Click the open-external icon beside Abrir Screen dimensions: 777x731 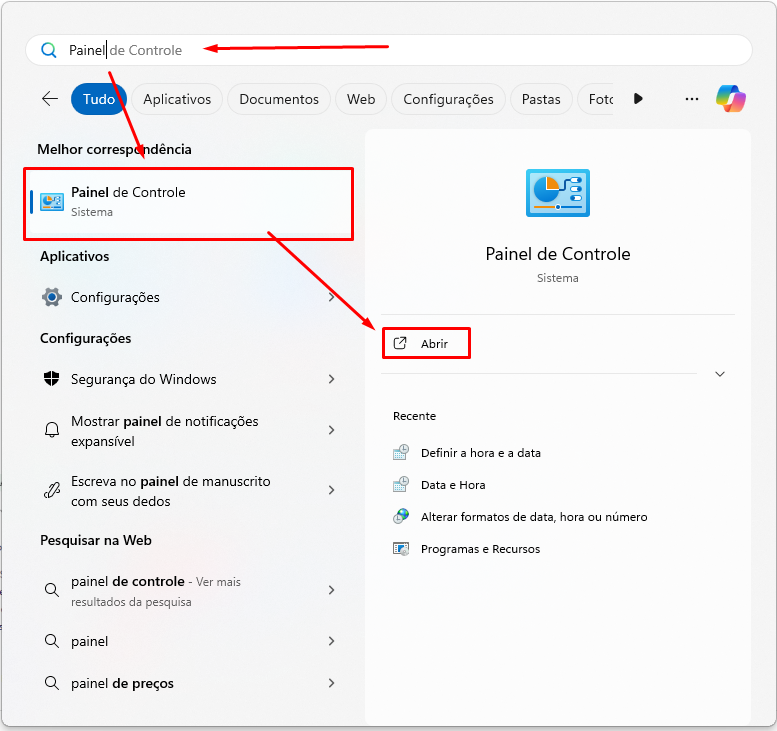(400, 343)
